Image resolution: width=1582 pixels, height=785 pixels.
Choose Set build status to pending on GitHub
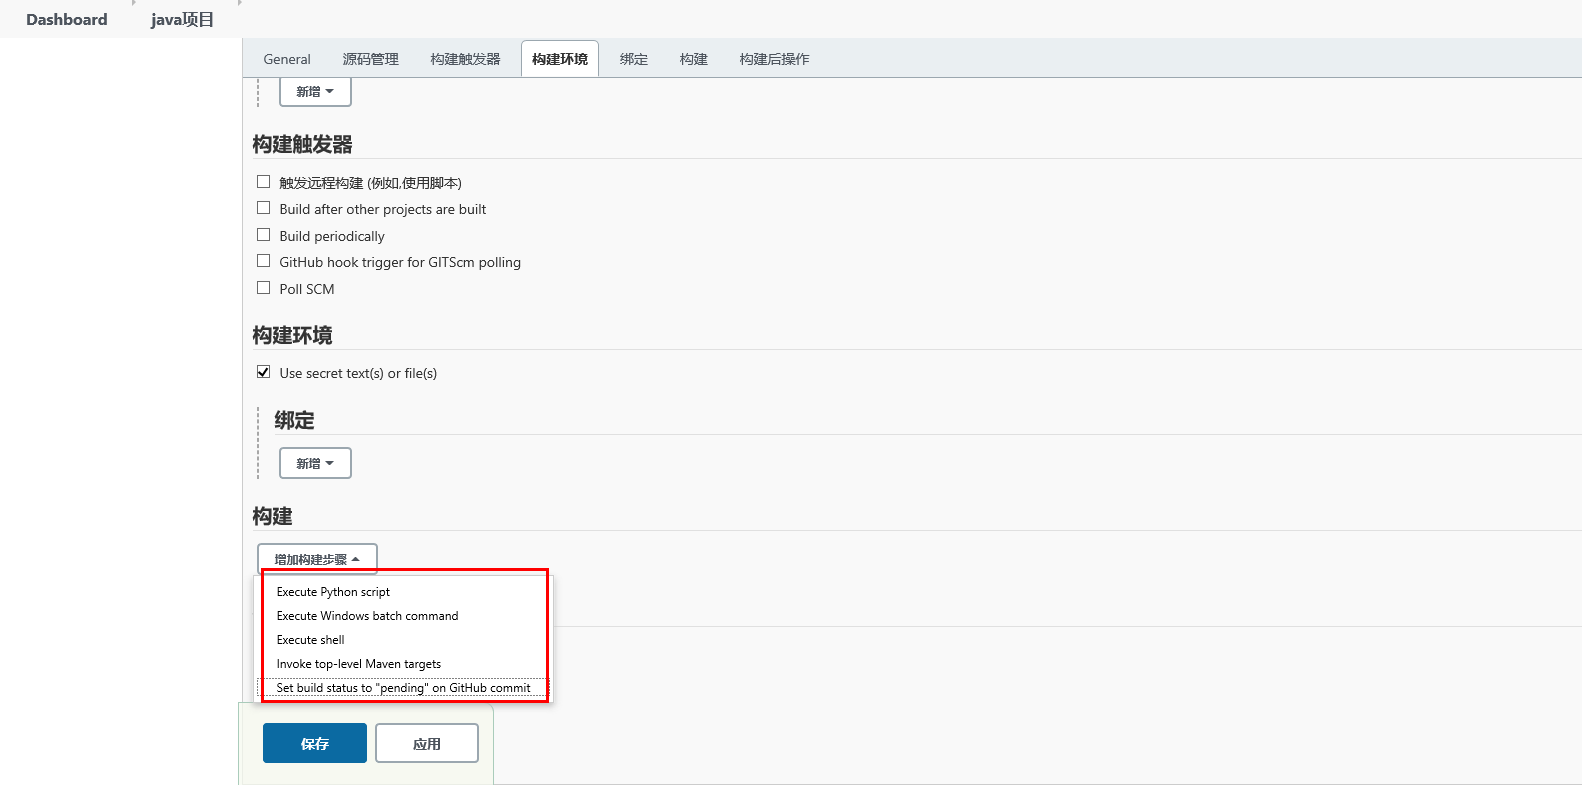(x=405, y=688)
